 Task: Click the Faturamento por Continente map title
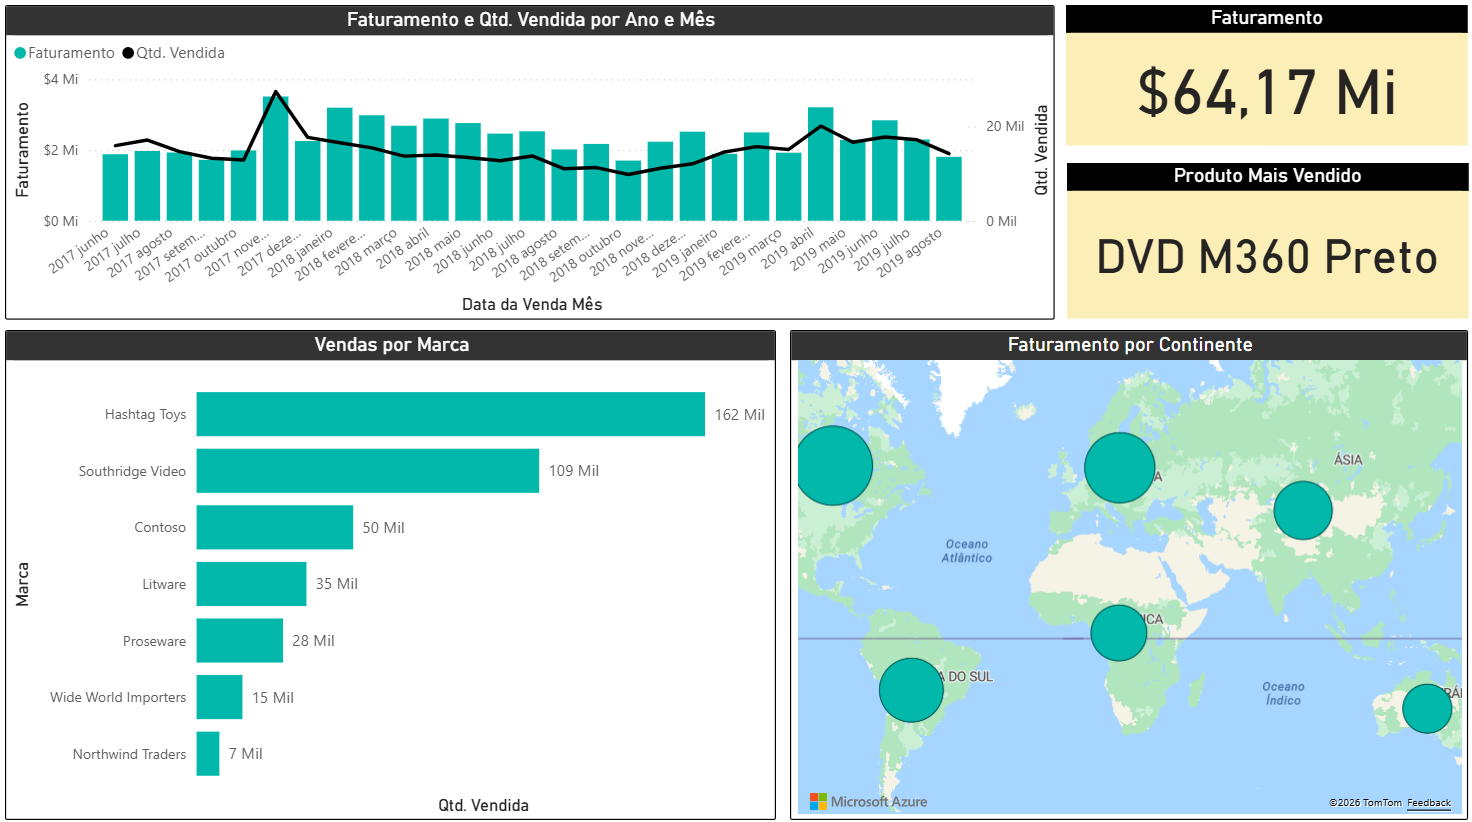(x=1130, y=345)
